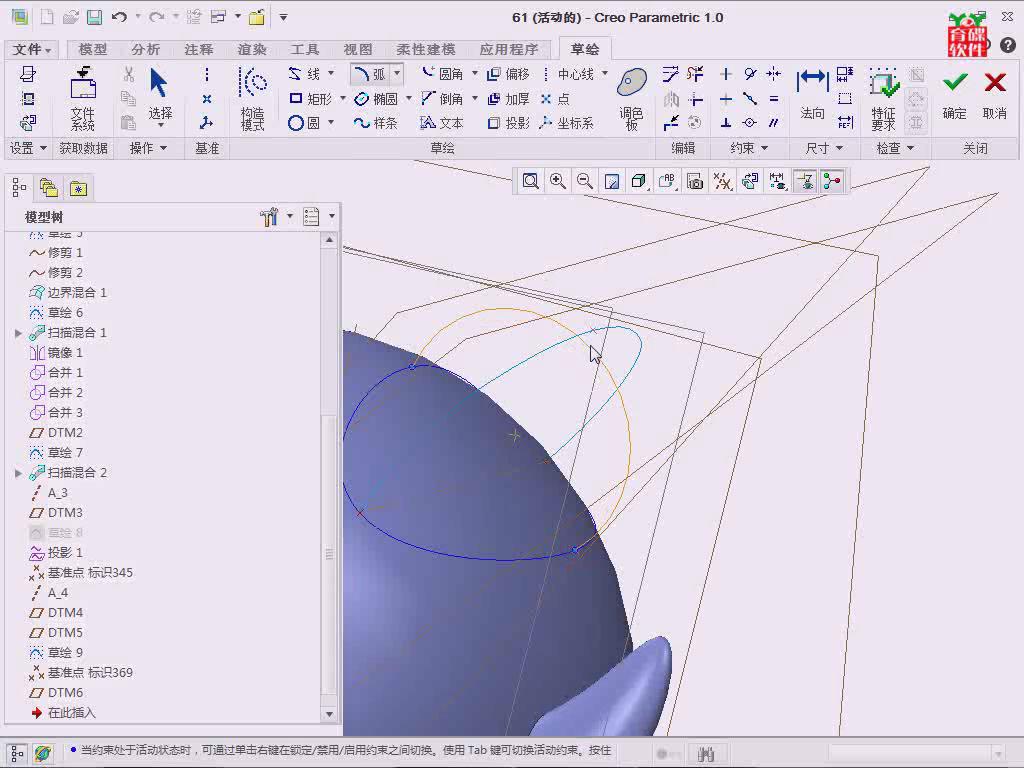Image resolution: width=1024 pixels, height=768 pixels.
Task: Select DTM6 in the model tree
Action: [x=56, y=693]
